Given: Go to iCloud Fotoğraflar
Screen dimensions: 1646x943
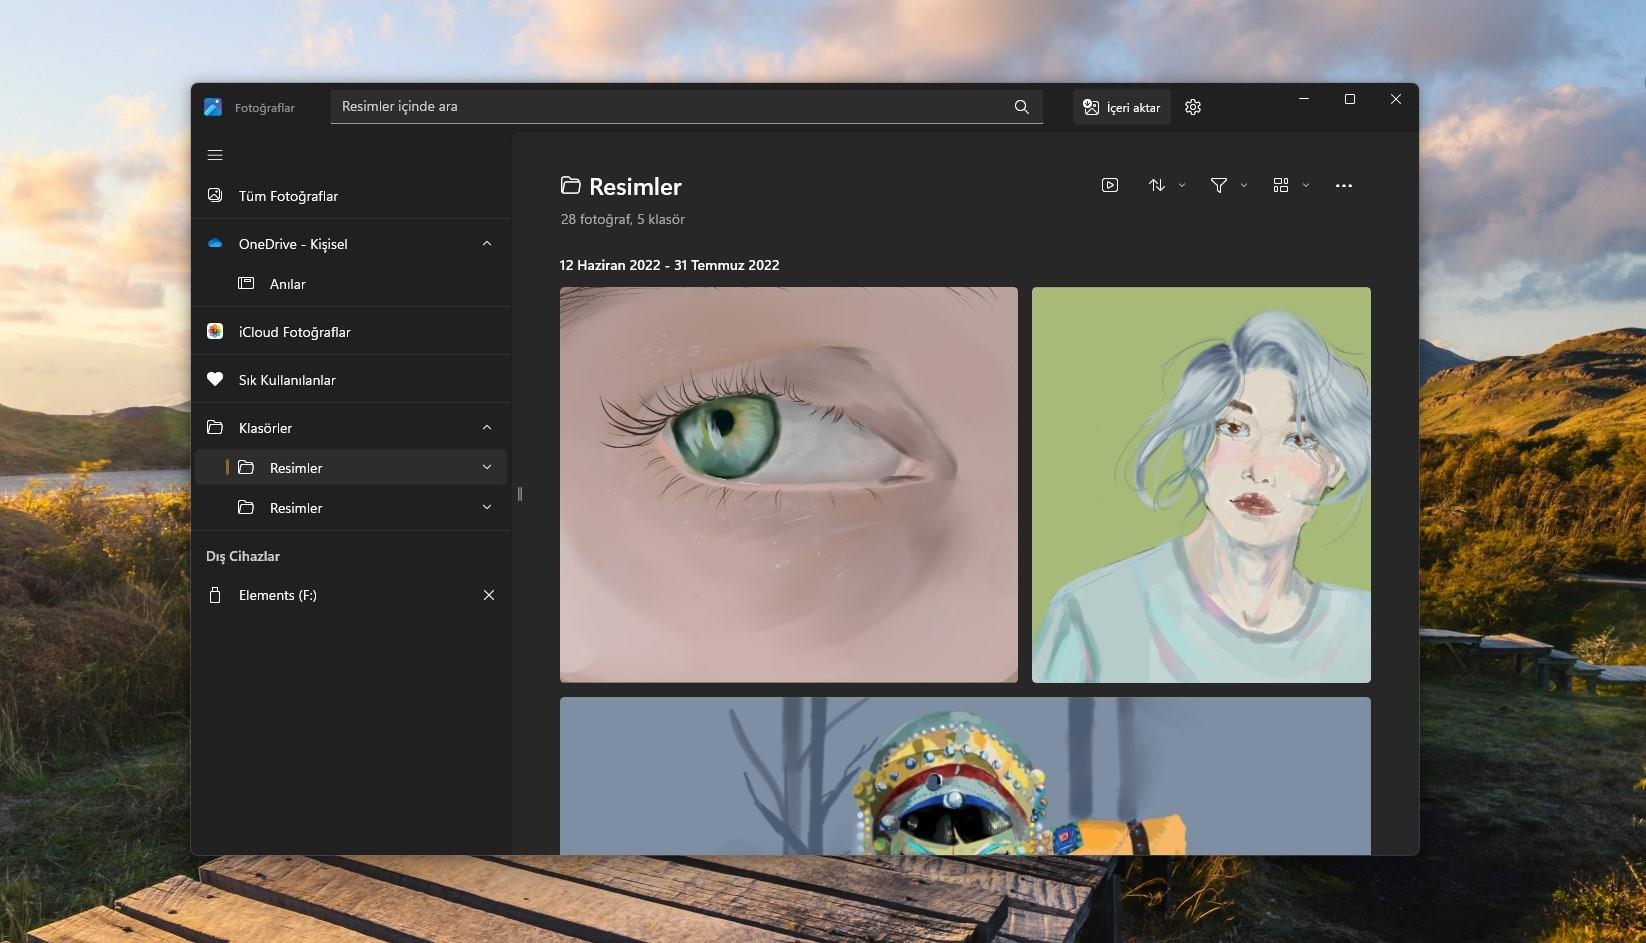Looking at the screenshot, I should [x=351, y=331].
